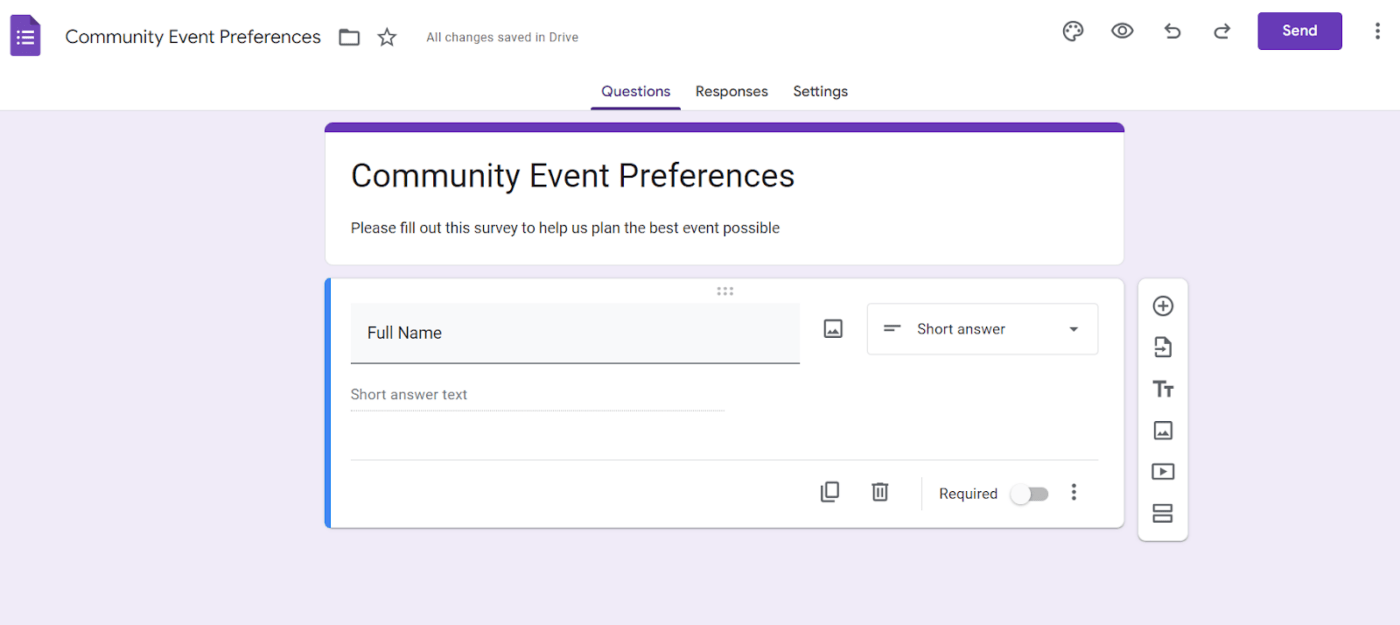Switch to the Questions tab
The image size is (1400, 625).
coord(636,91)
